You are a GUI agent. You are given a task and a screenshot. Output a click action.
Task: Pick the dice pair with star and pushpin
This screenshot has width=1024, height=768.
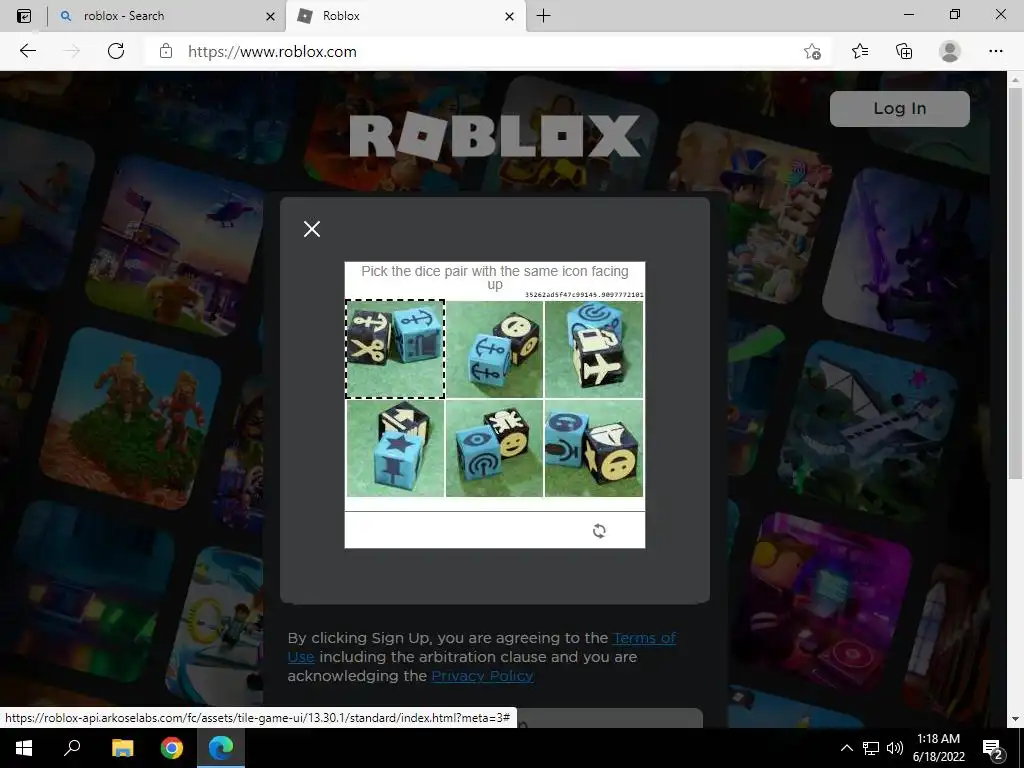click(395, 448)
